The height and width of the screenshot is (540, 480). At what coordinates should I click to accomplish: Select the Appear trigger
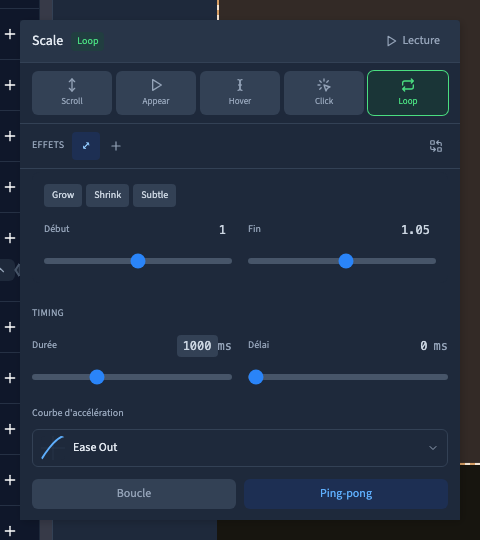pos(156,93)
